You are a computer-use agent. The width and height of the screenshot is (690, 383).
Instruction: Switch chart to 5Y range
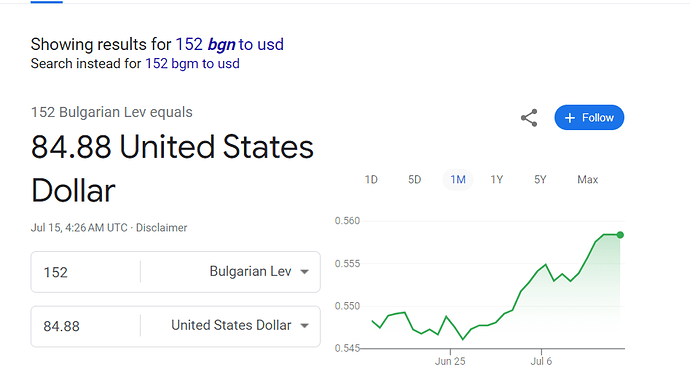click(540, 180)
